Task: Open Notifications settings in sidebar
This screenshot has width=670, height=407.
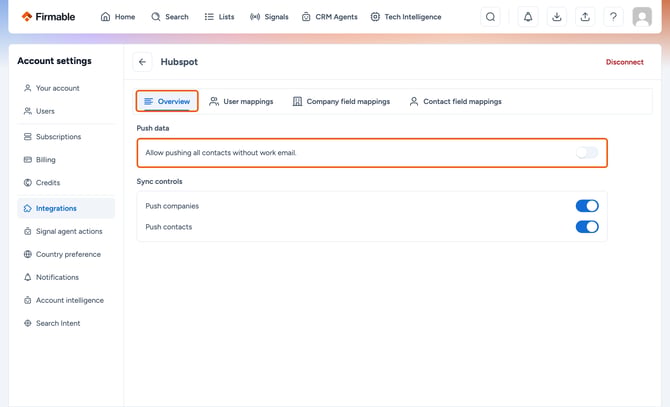Action: point(66,277)
